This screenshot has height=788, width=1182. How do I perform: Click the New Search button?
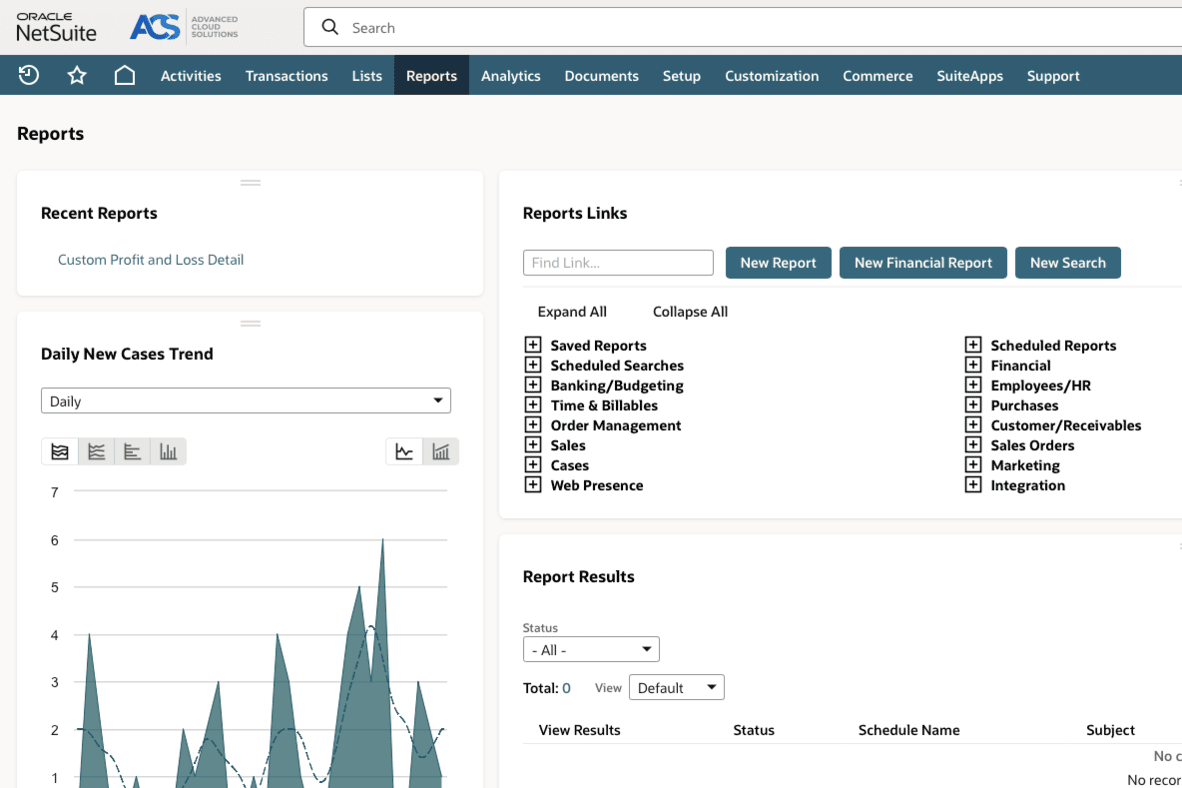1067,262
